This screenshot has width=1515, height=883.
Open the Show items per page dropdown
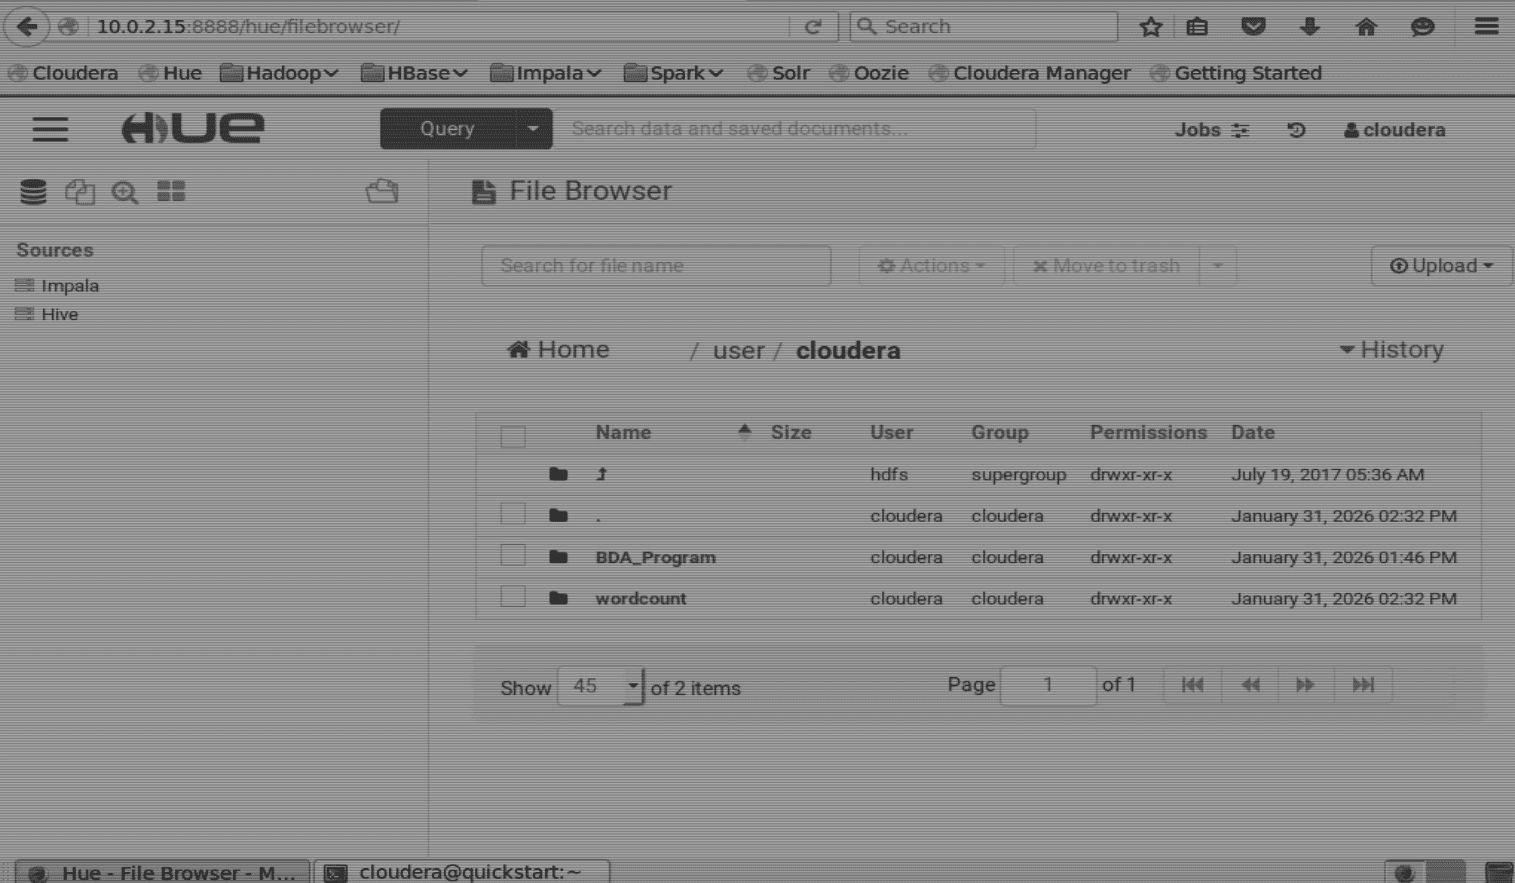(600, 686)
